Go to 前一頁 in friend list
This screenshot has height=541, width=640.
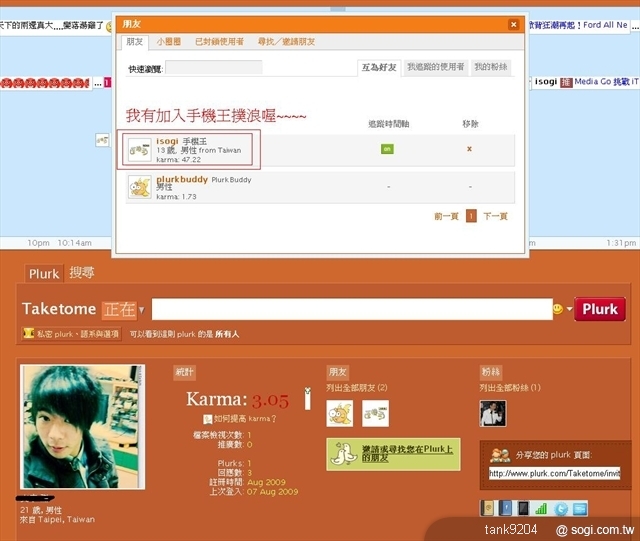446,216
